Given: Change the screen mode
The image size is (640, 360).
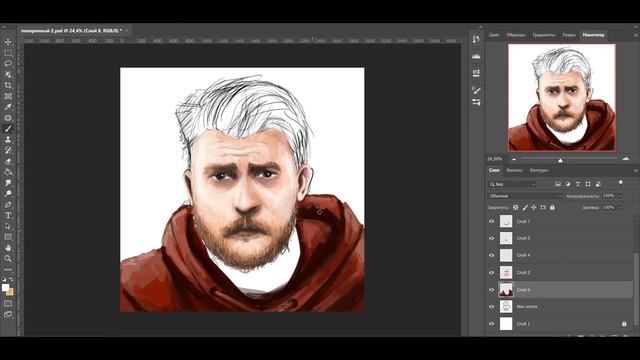Looking at the screenshot, I should [x=8, y=314].
